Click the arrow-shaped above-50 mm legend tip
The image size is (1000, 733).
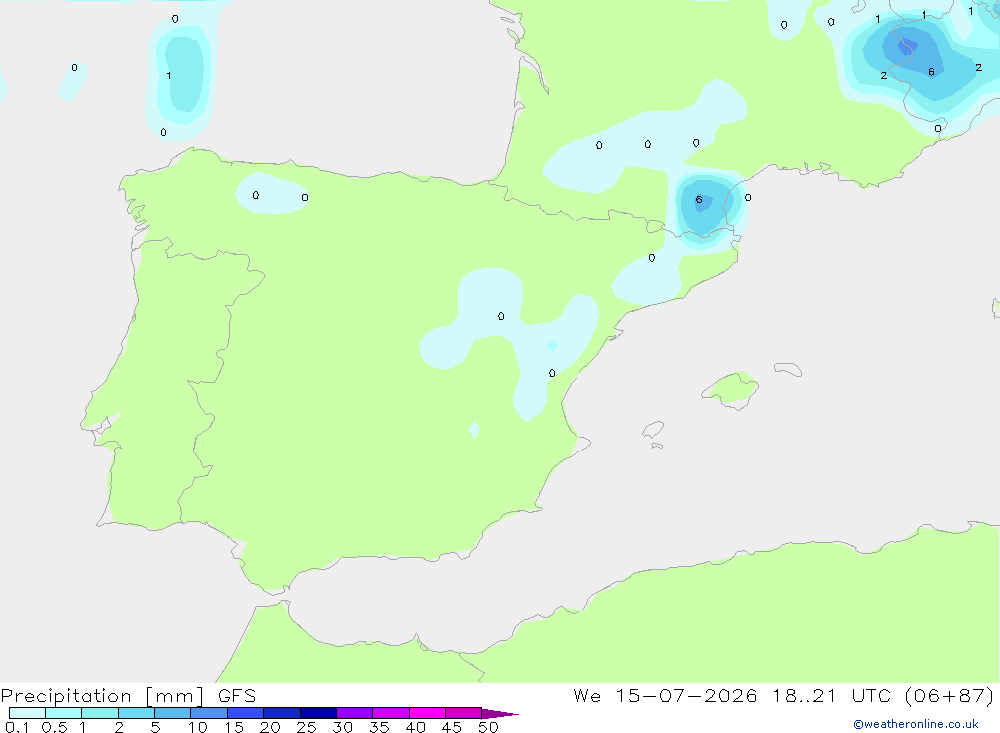coord(499,713)
